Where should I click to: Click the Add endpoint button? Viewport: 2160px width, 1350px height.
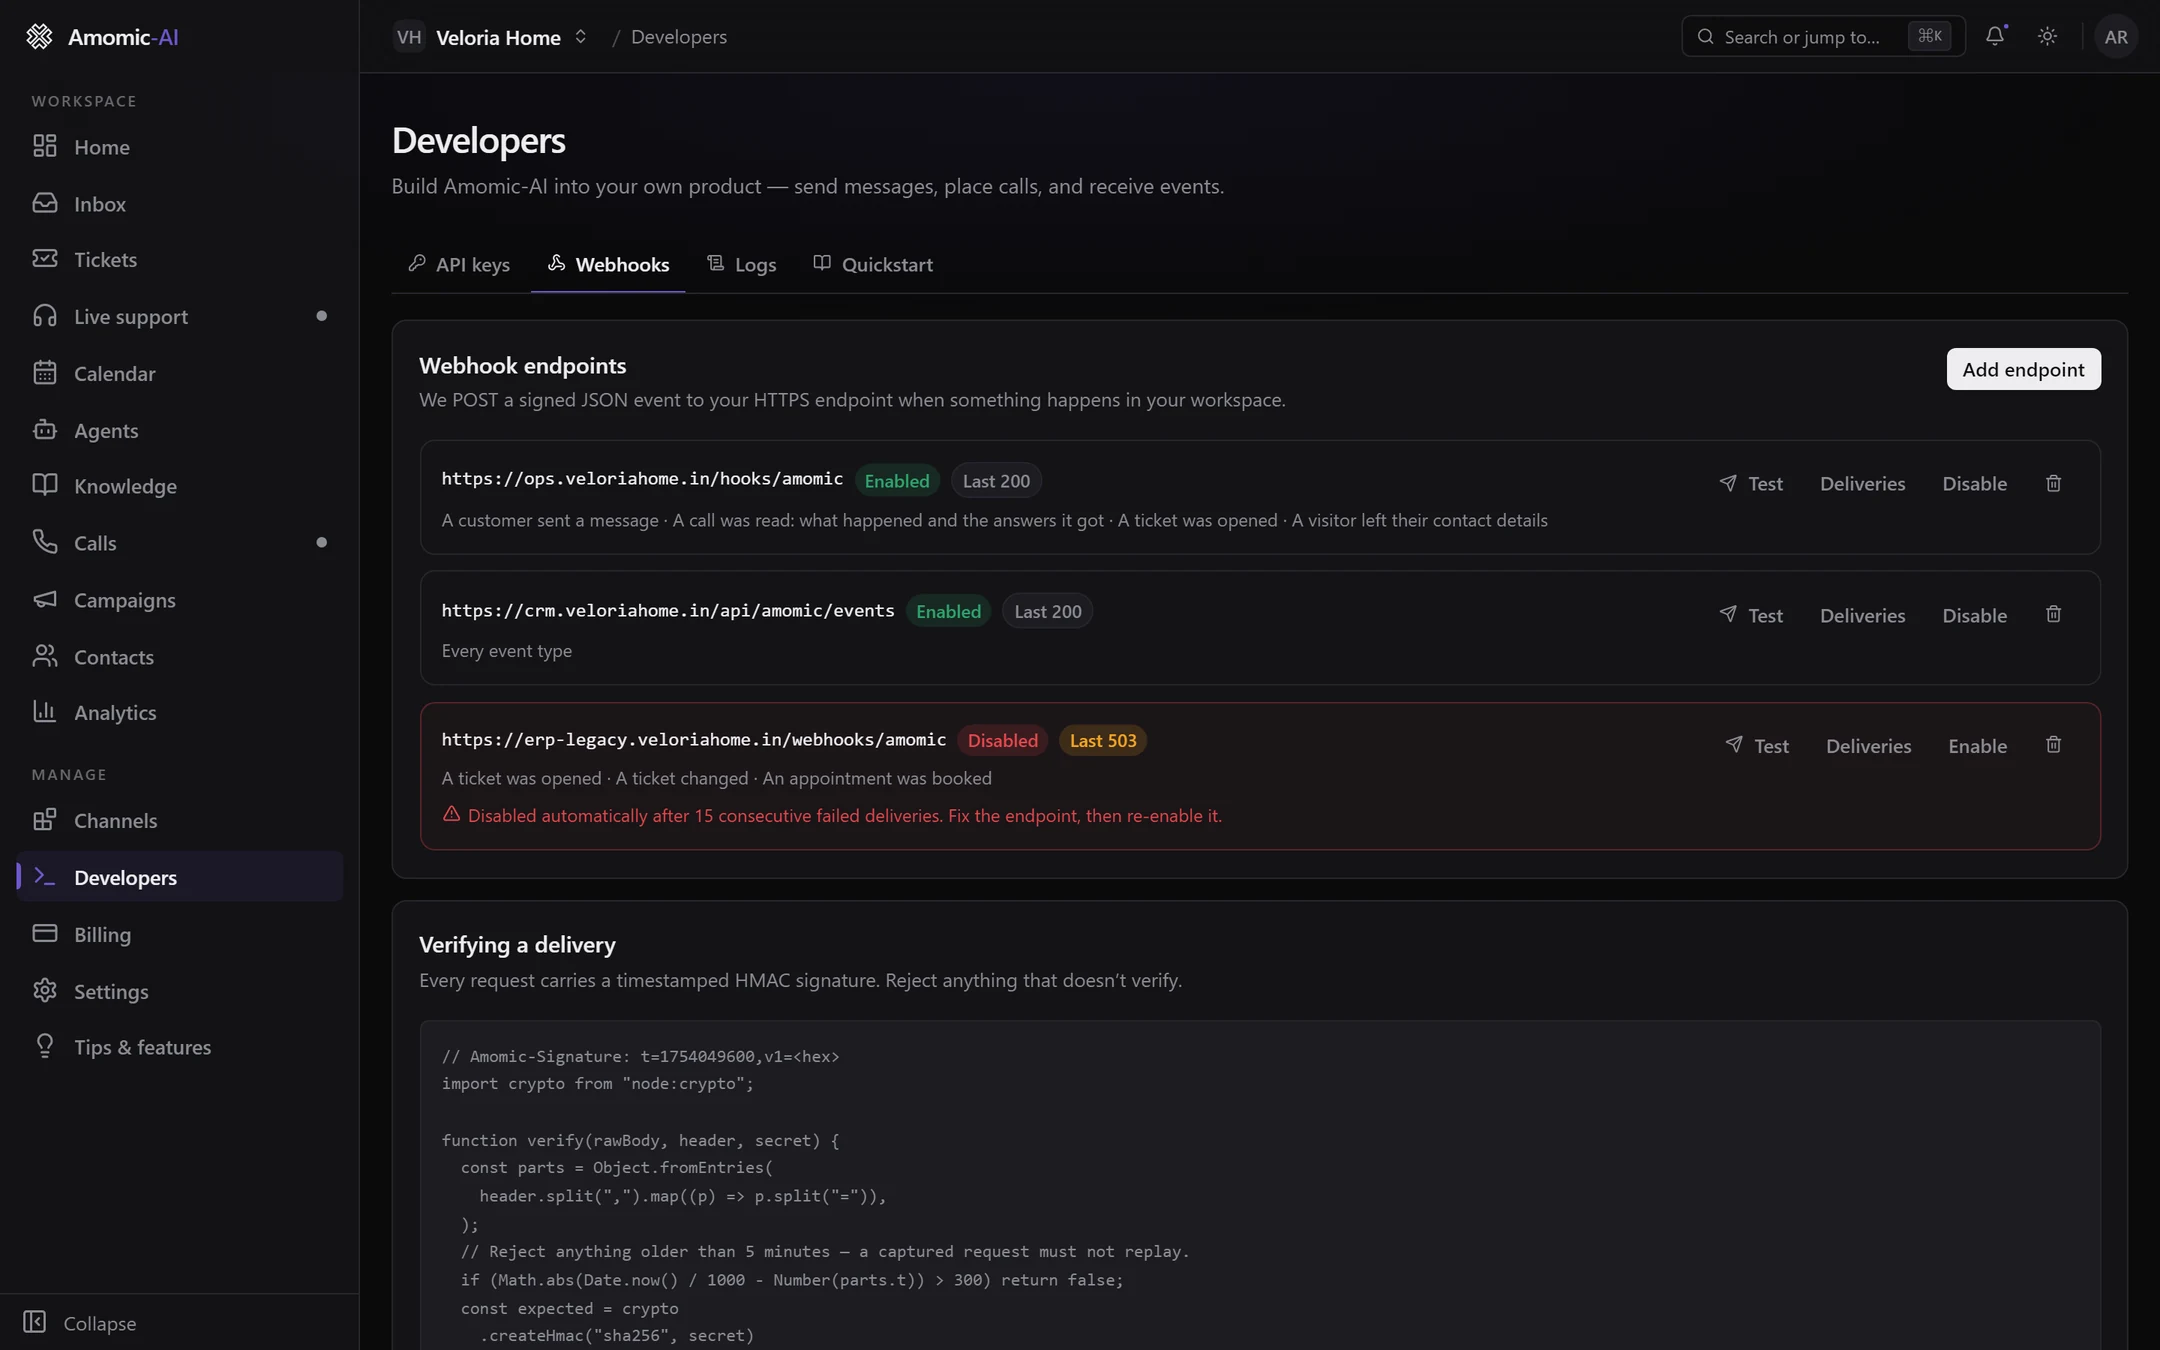point(2023,369)
